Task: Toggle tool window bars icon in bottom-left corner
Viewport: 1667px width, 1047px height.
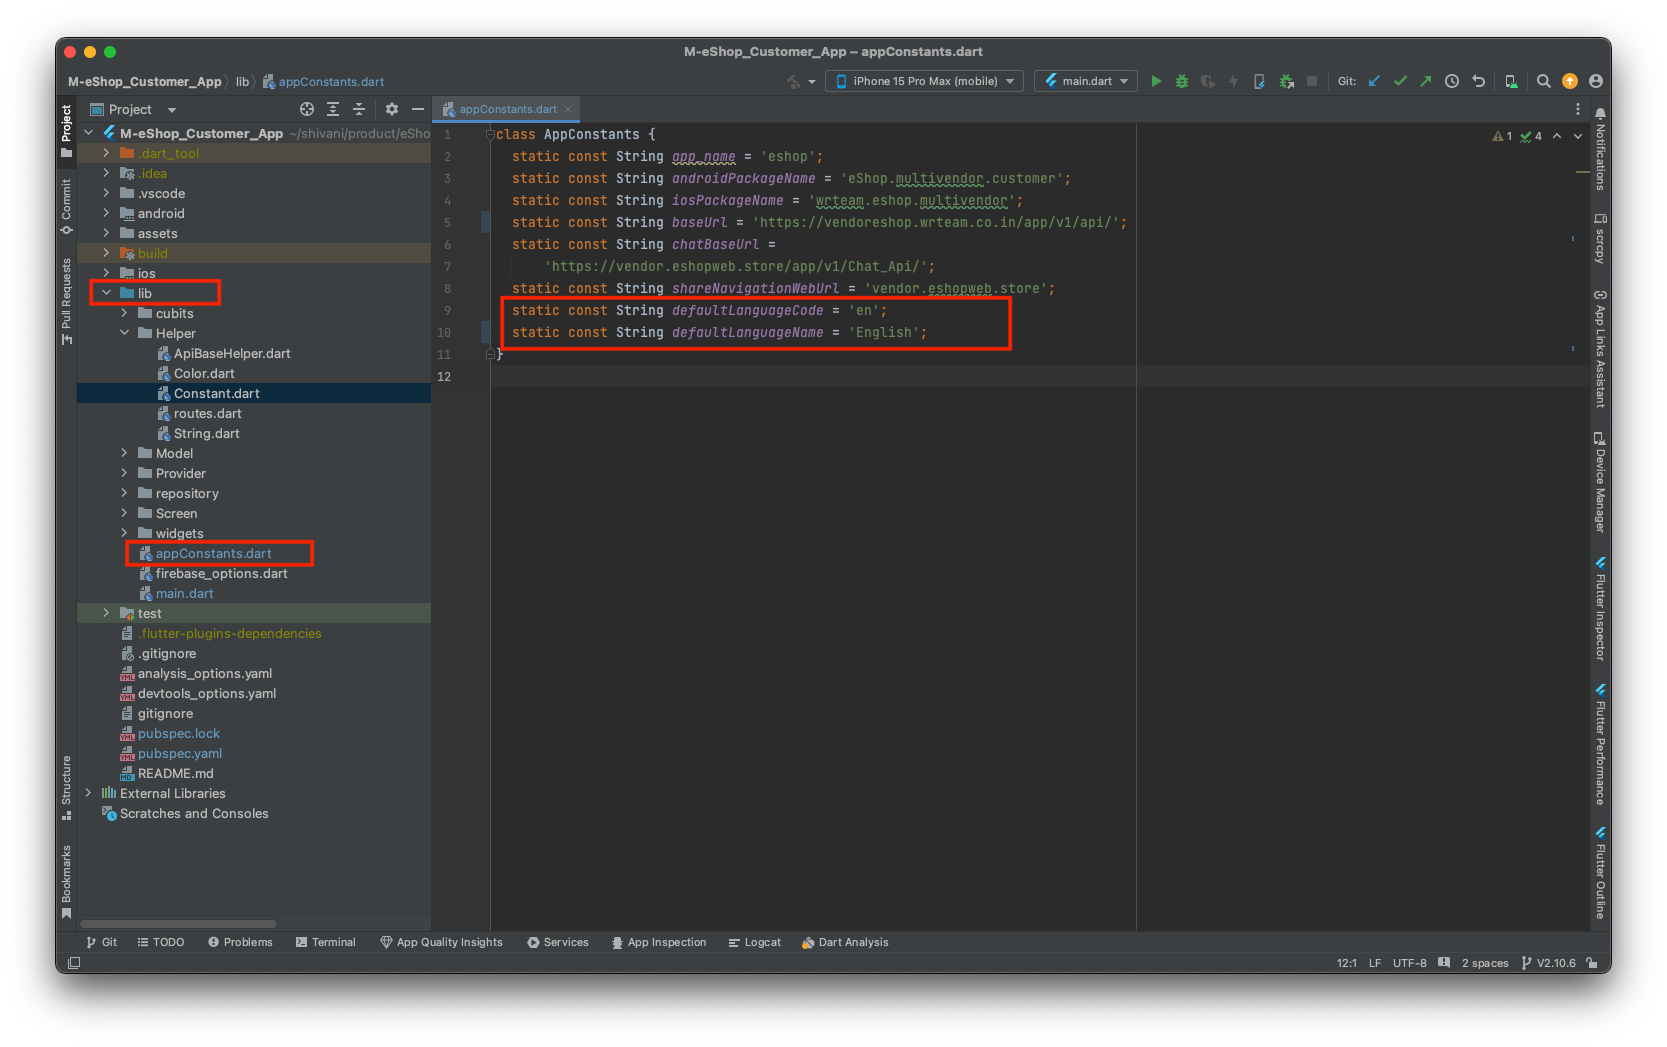Action: click(74, 963)
